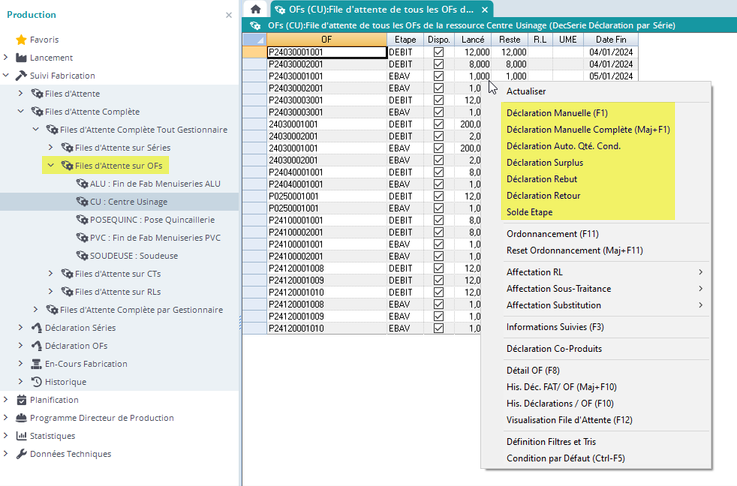Click the Programme Directeur de Production icon
The width and height of the screenshot is (737, 486).
(21, 418)
